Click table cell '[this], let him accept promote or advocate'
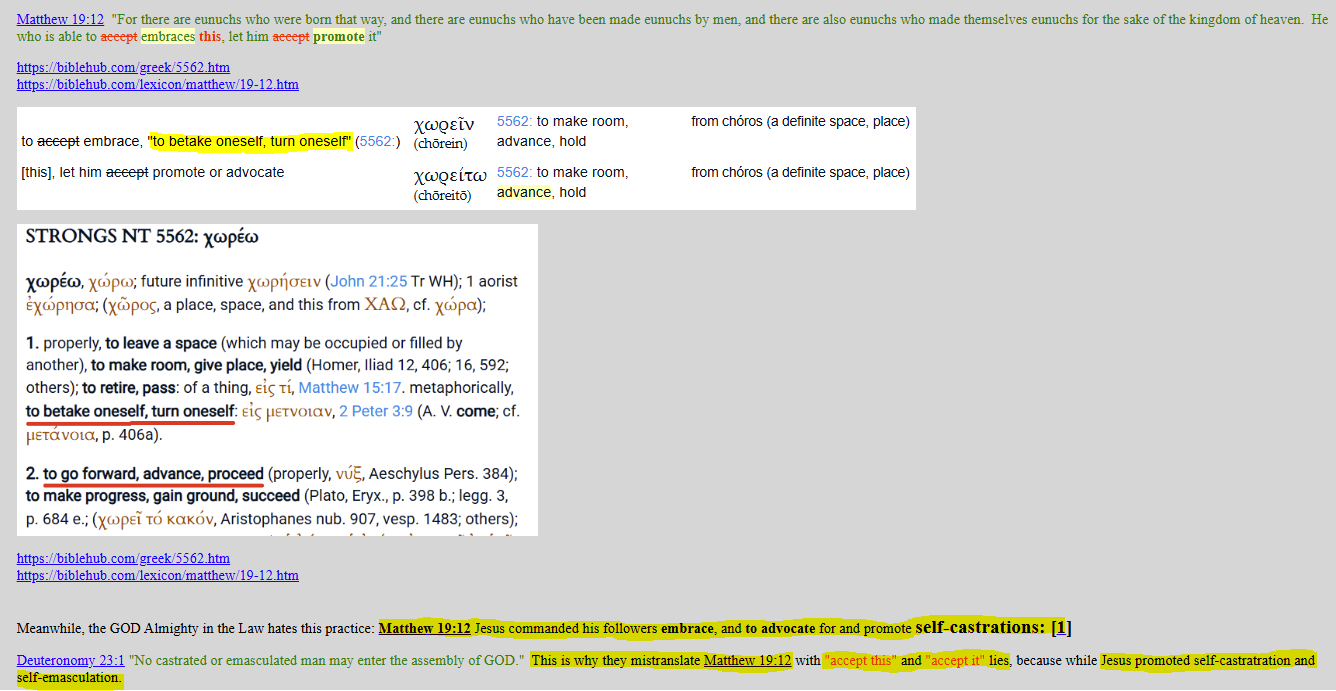Image resolution: width=1336 pixels, height=691 pixels. [x=153, y=172]
